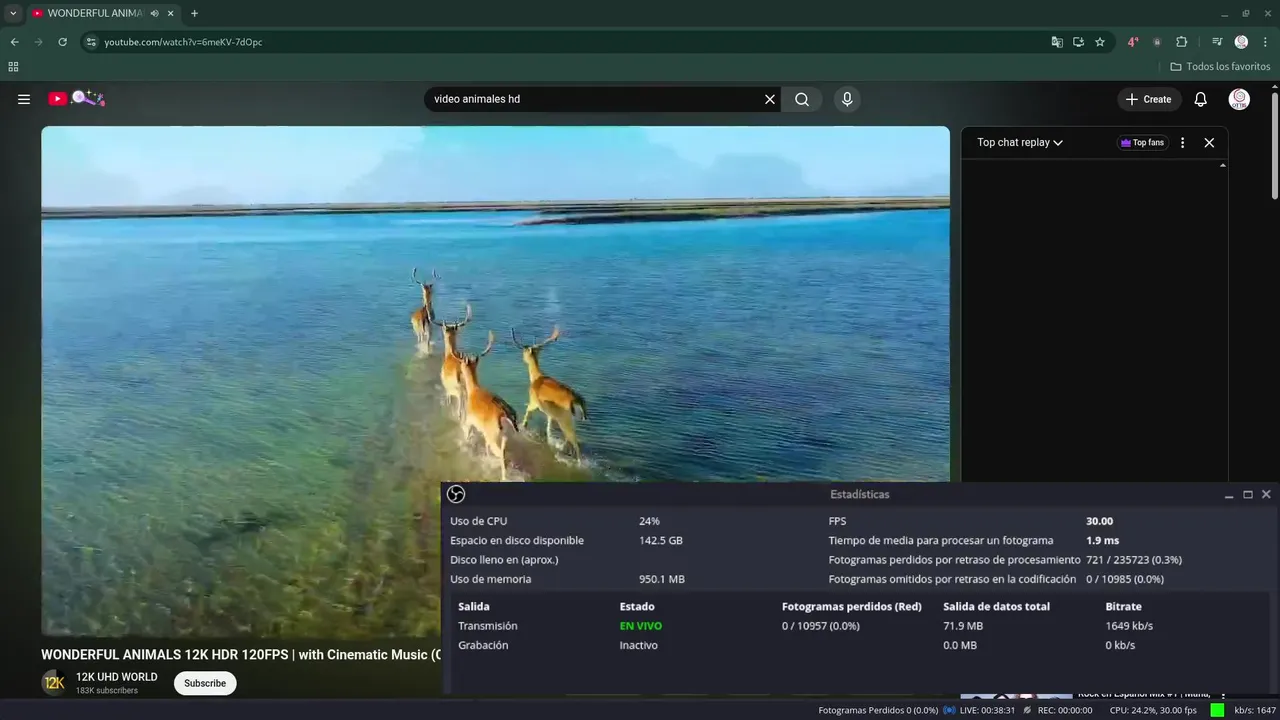Click CPU: 24.2%, 30.00 fps status
Screen dimensions: 1280x720
(x=1153, y=710)
